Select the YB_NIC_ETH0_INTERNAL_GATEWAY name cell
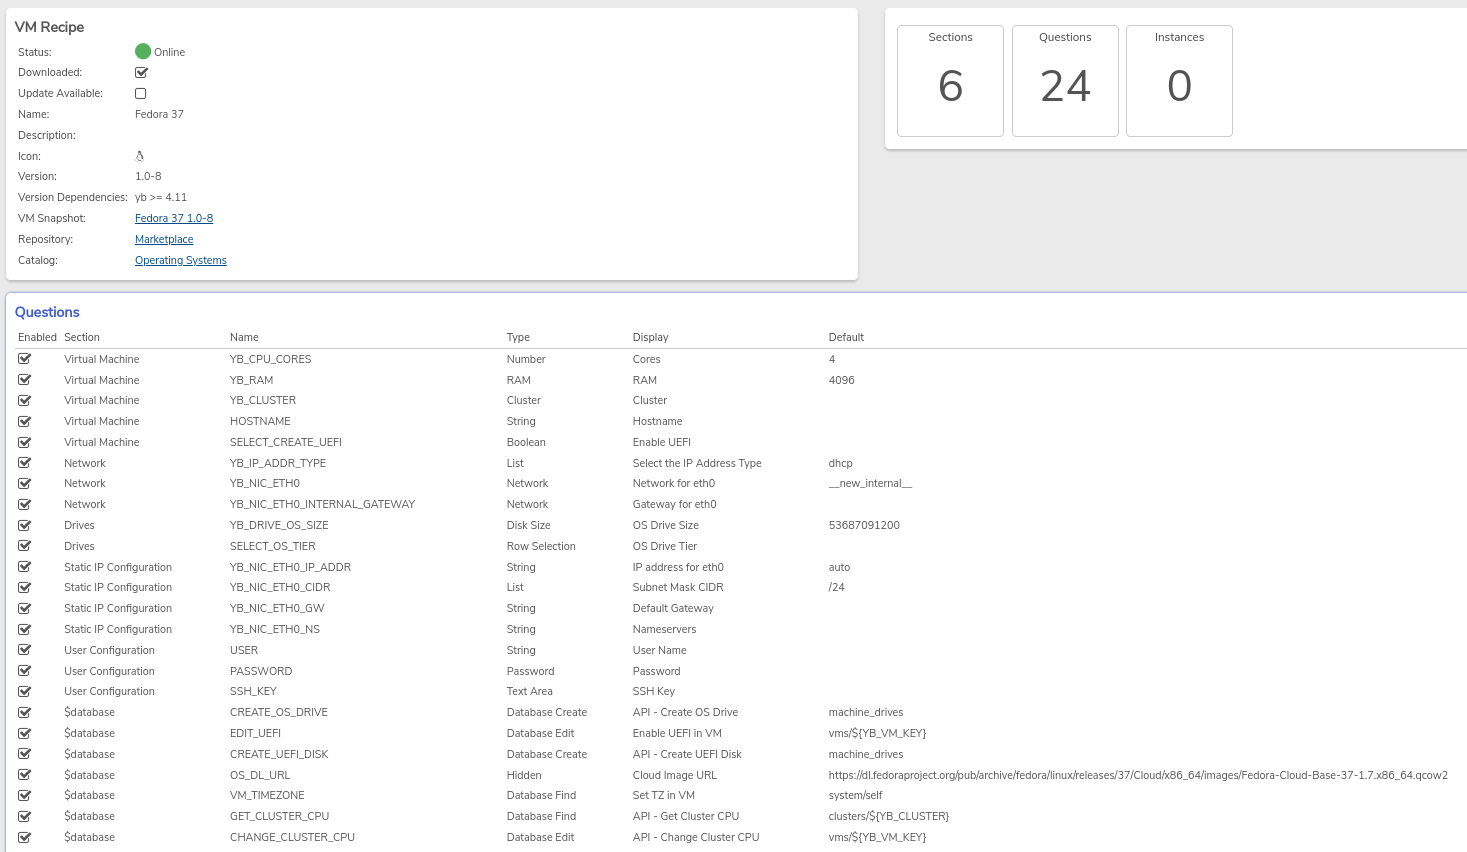Screen dimensions: 1467x852 tap(322, 504)
